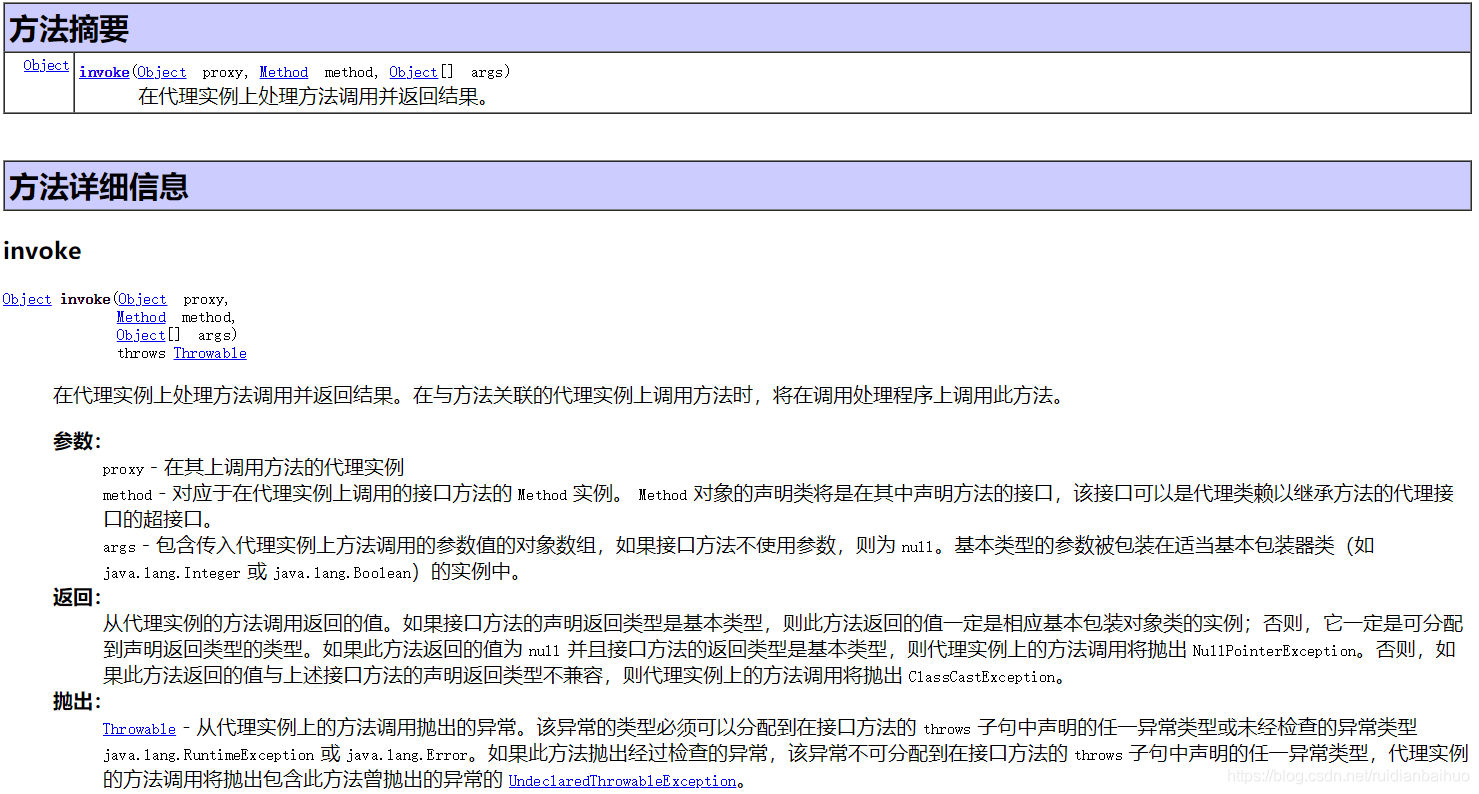Click the invoke method heading
Viewport: 1479px width, 794px height.
(x=42, y=251)
